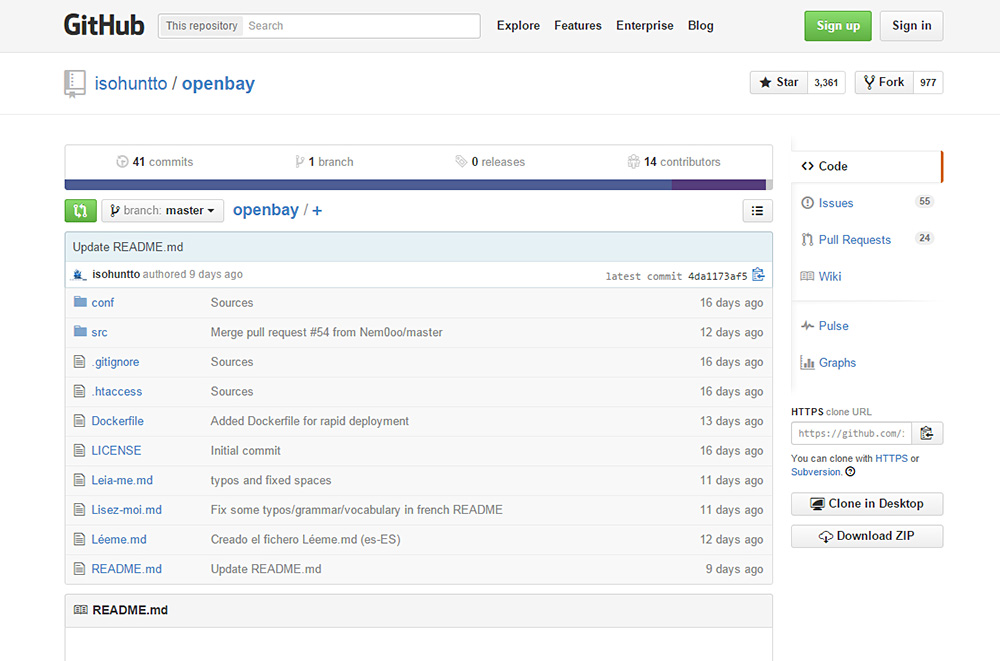Copy the latest commit SHA clipboard icon

tap(758, 274)
